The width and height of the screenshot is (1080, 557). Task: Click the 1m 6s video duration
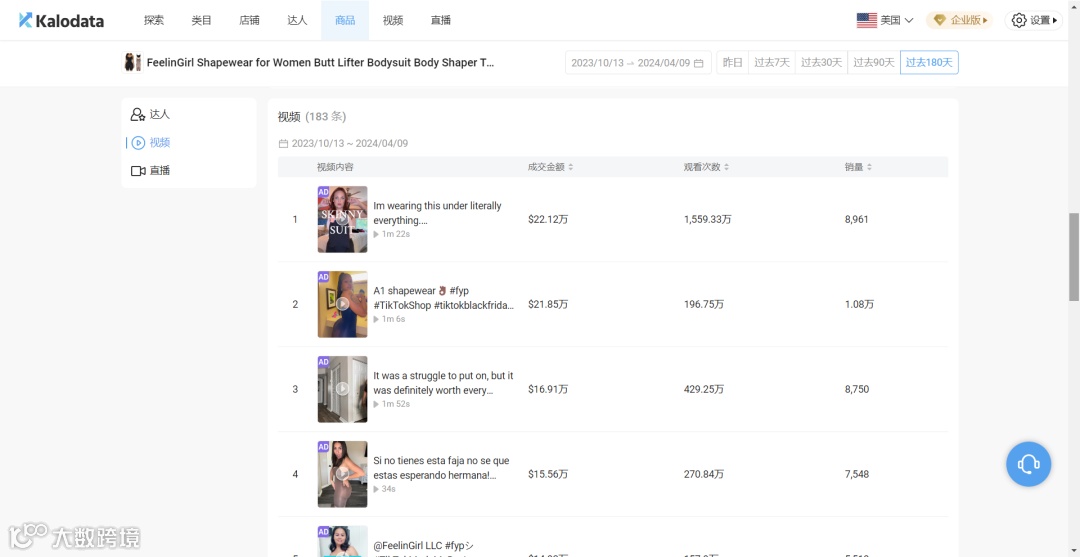(389, 319)
